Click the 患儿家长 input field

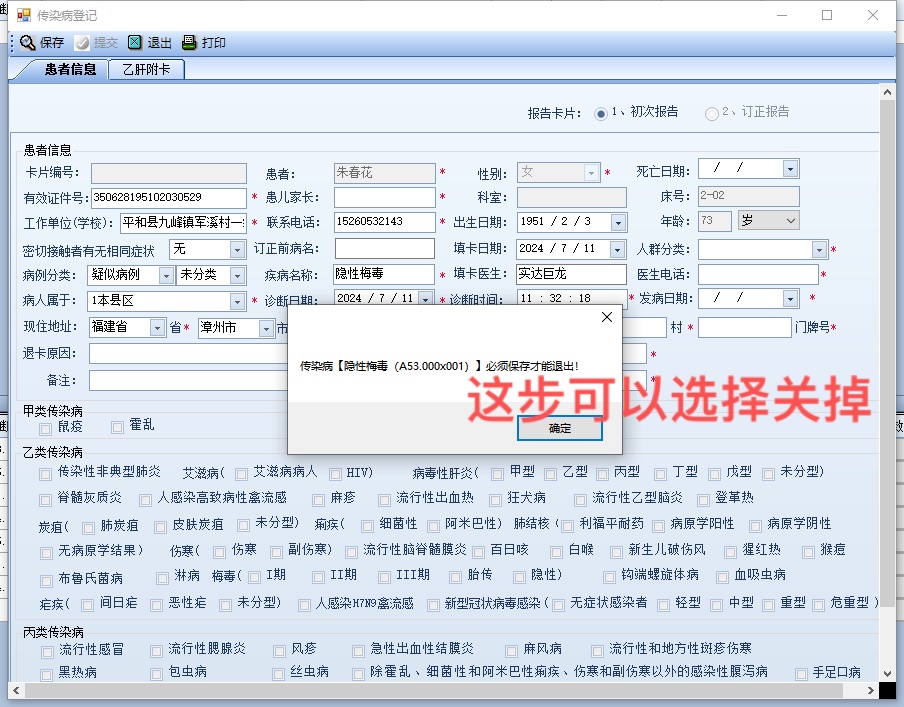(x=385, y=197)
